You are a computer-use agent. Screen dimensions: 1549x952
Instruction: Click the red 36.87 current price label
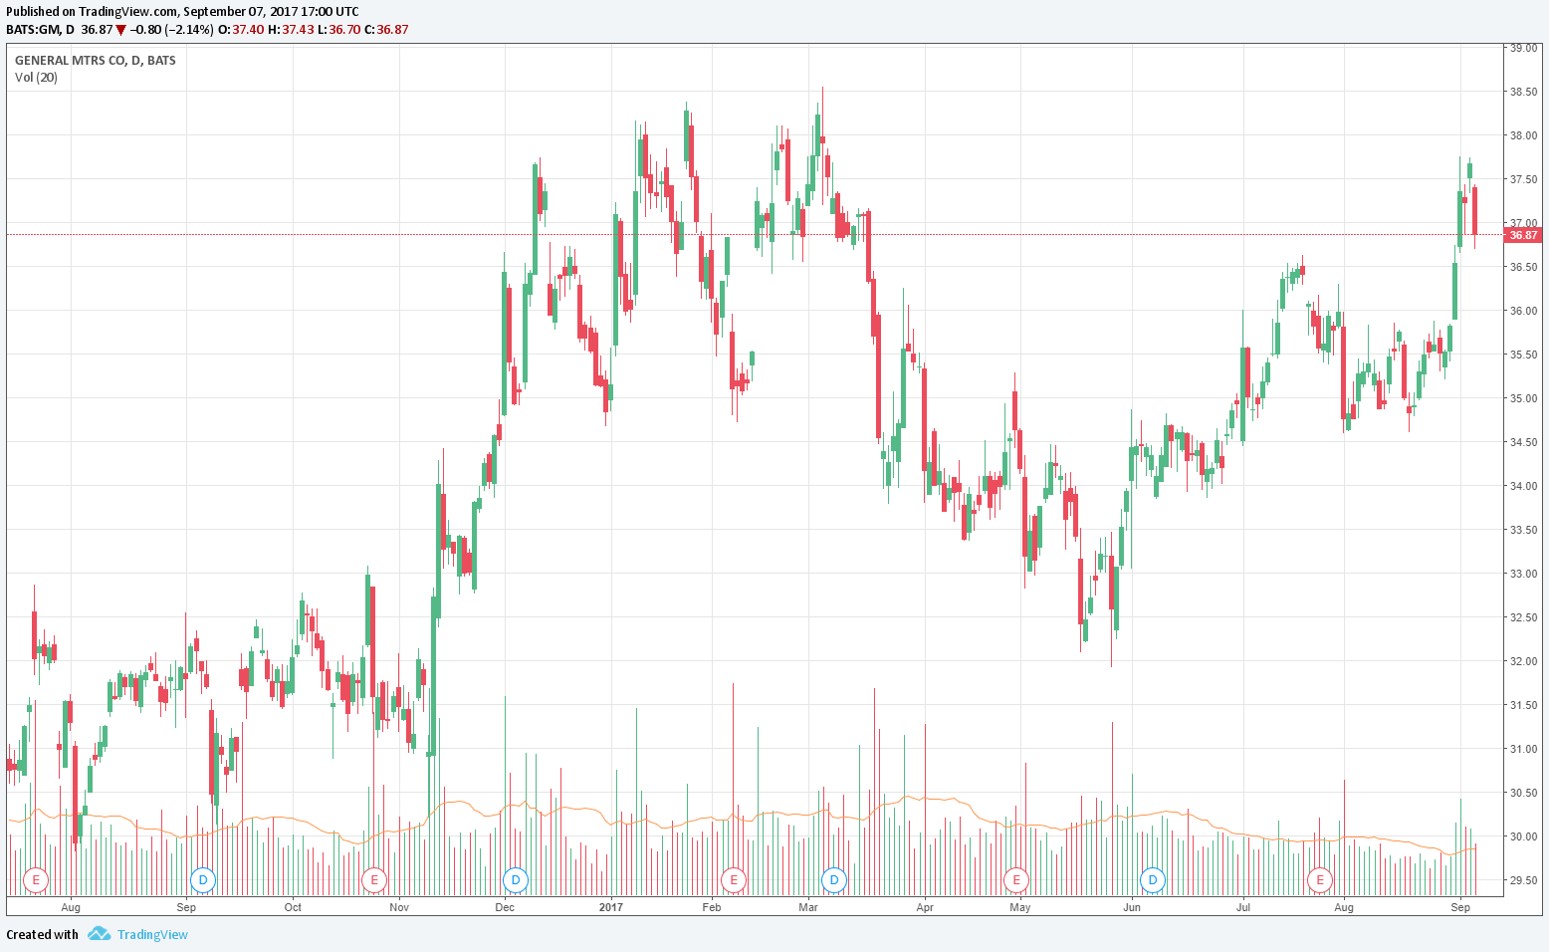[x=1523, y=235]
